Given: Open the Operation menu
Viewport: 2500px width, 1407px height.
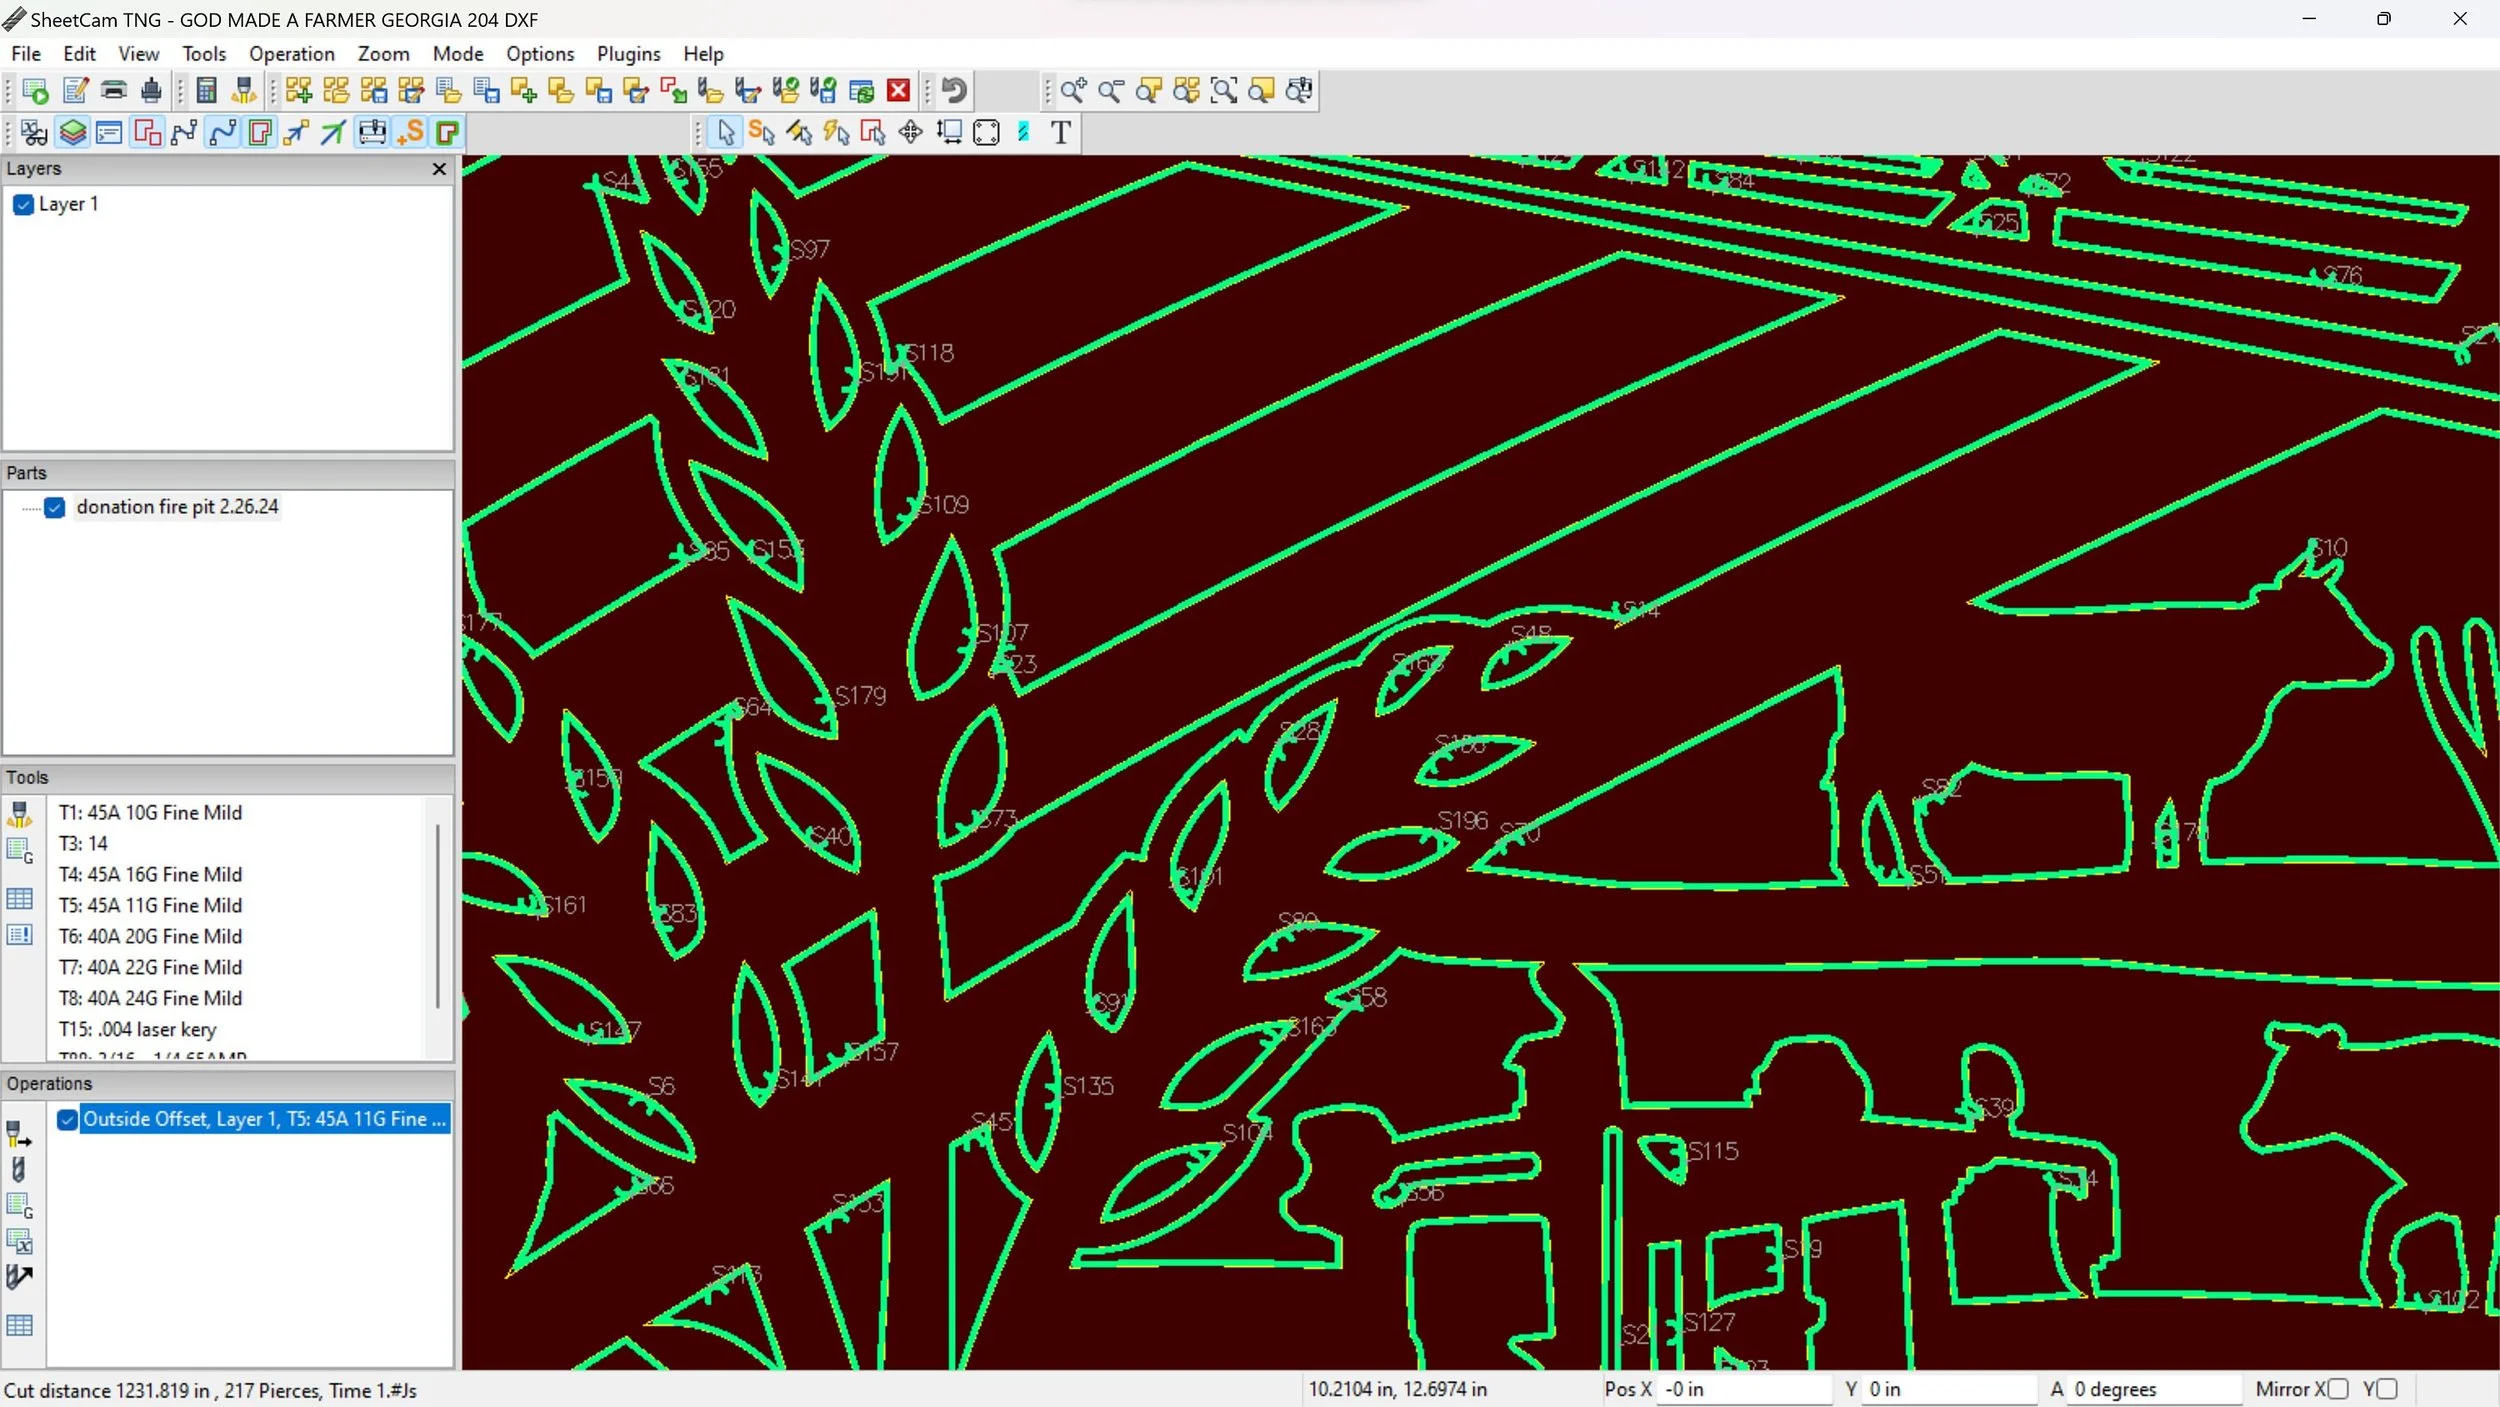Looking at the screenshot, I should (x=291, y=54).
